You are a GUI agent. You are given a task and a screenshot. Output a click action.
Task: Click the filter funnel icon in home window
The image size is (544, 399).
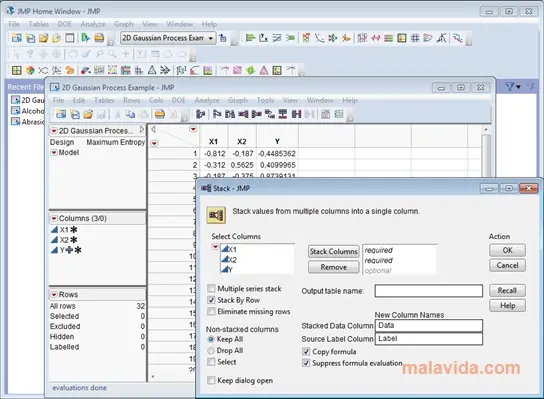(510, 86)
